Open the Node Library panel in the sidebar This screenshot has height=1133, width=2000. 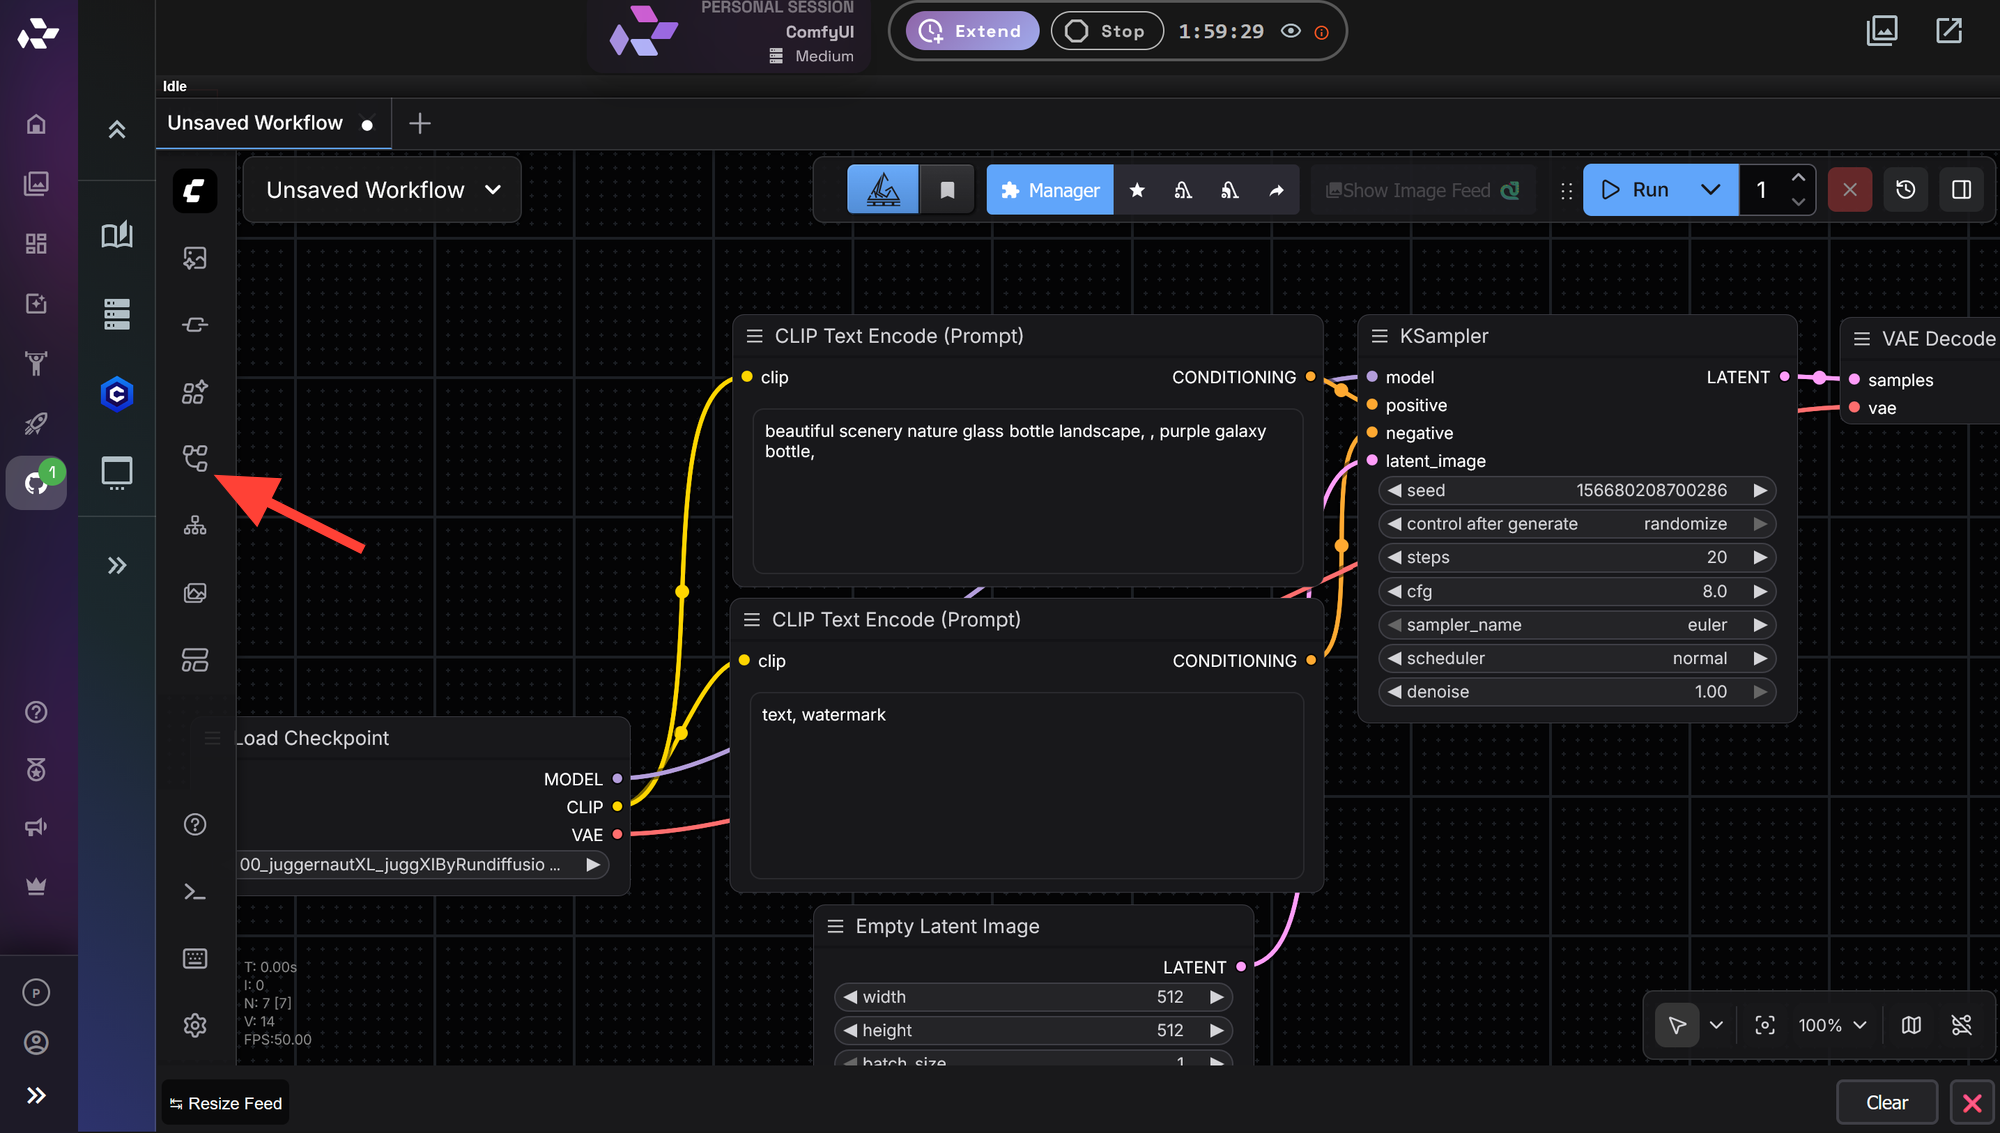(x=195, y=392)
